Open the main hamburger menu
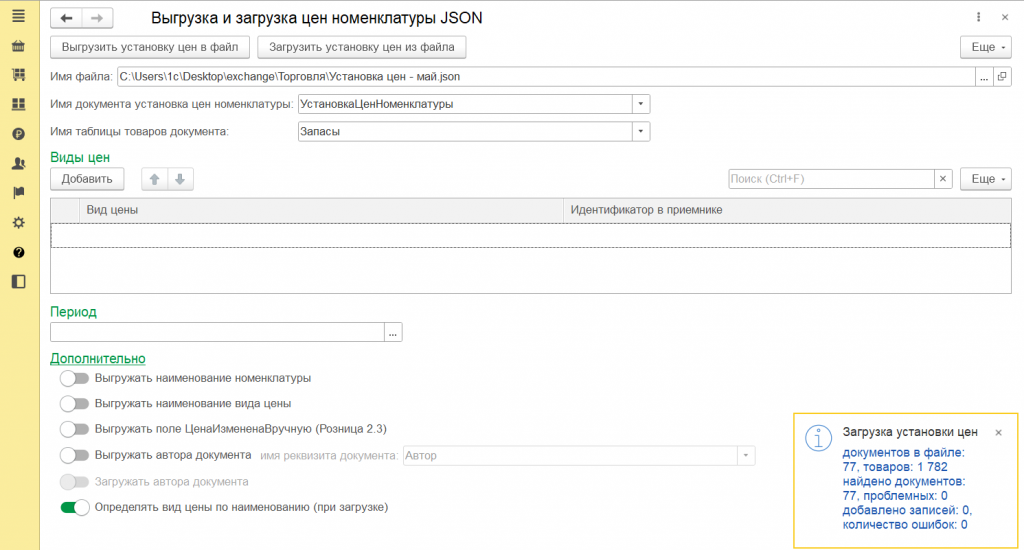The width and height of the screenshot is (1024, 550). [18, 16]
